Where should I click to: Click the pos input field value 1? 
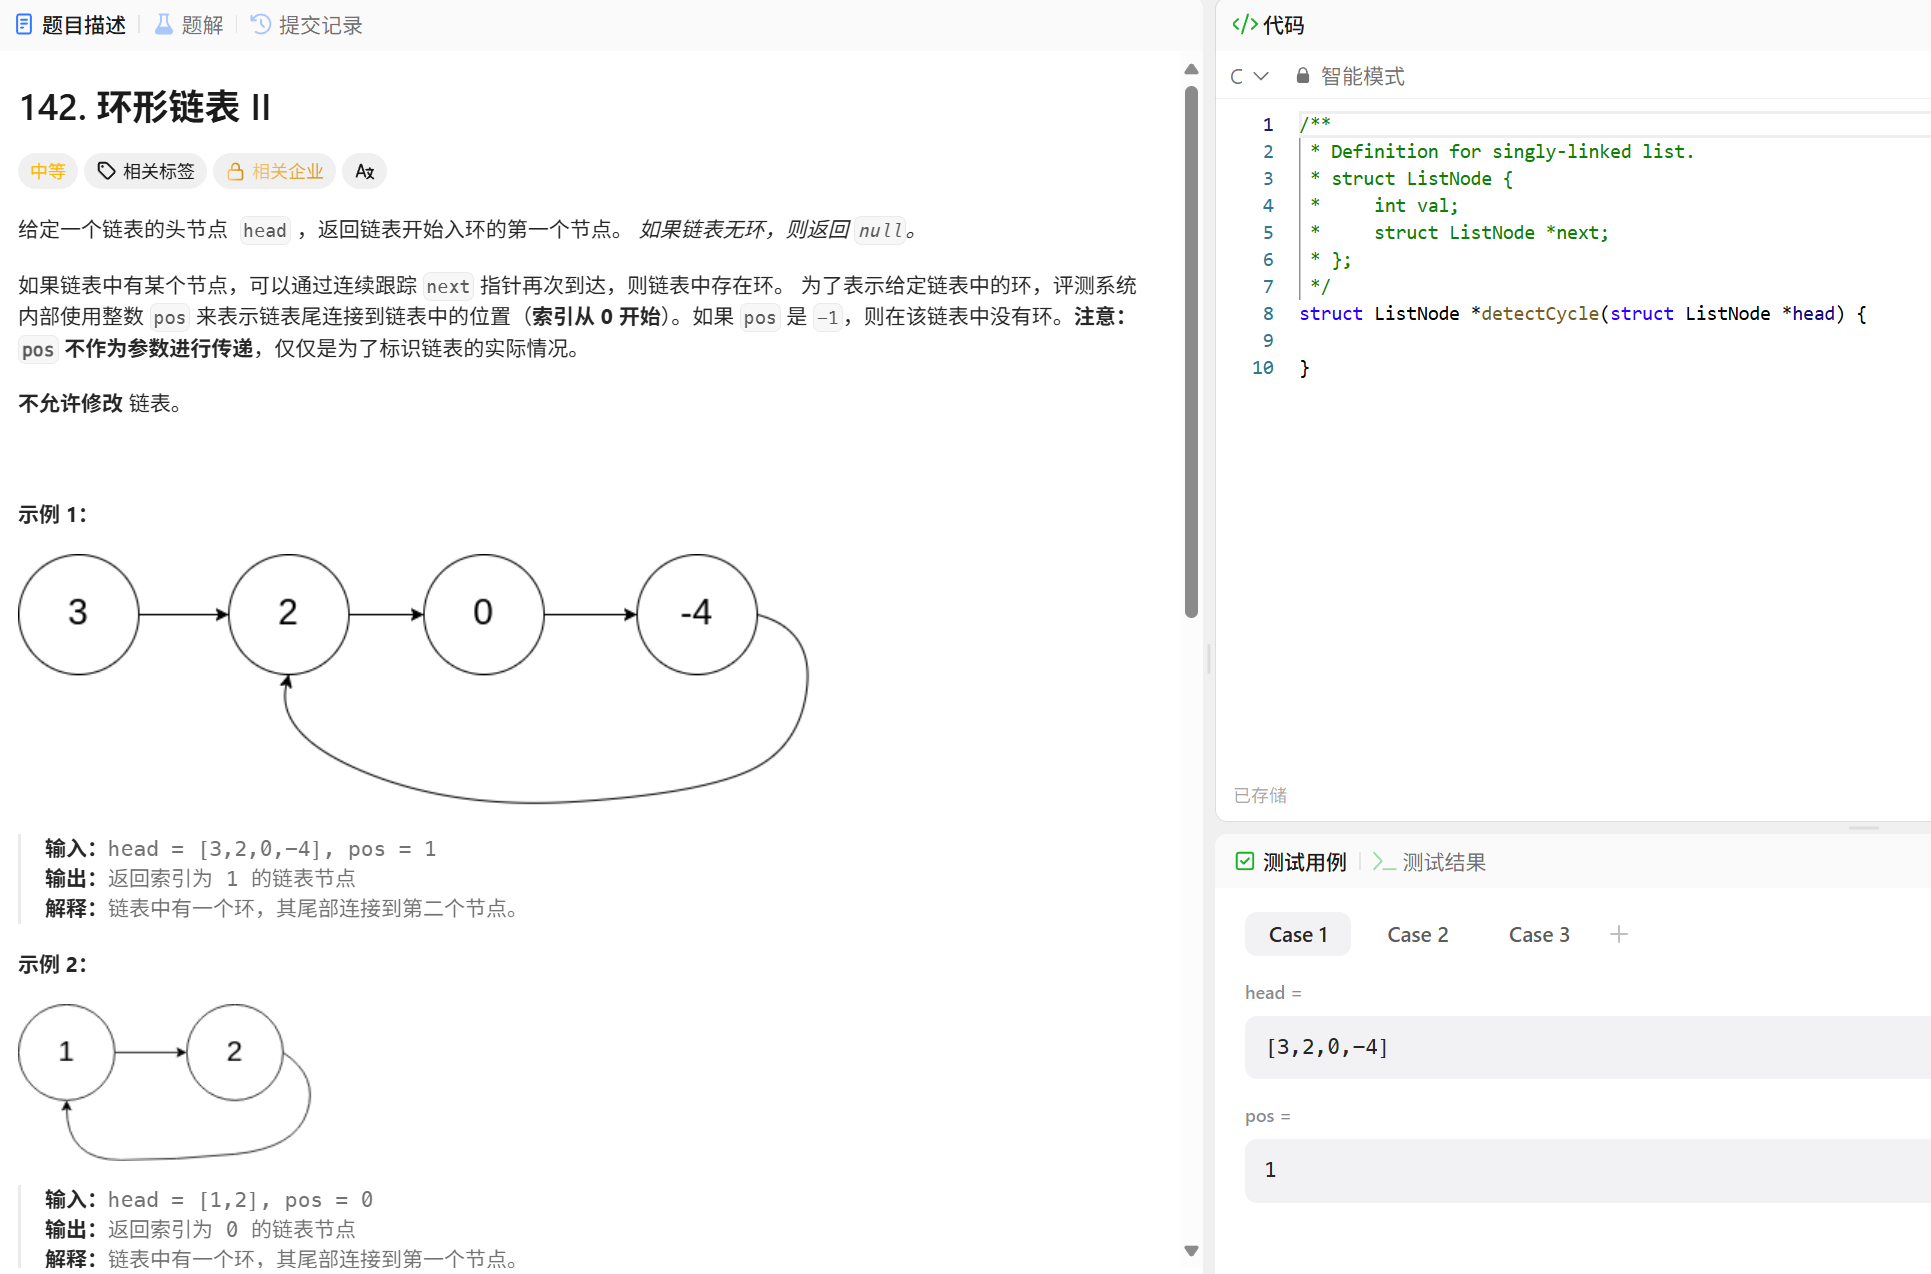[x=1588, y=1170]
